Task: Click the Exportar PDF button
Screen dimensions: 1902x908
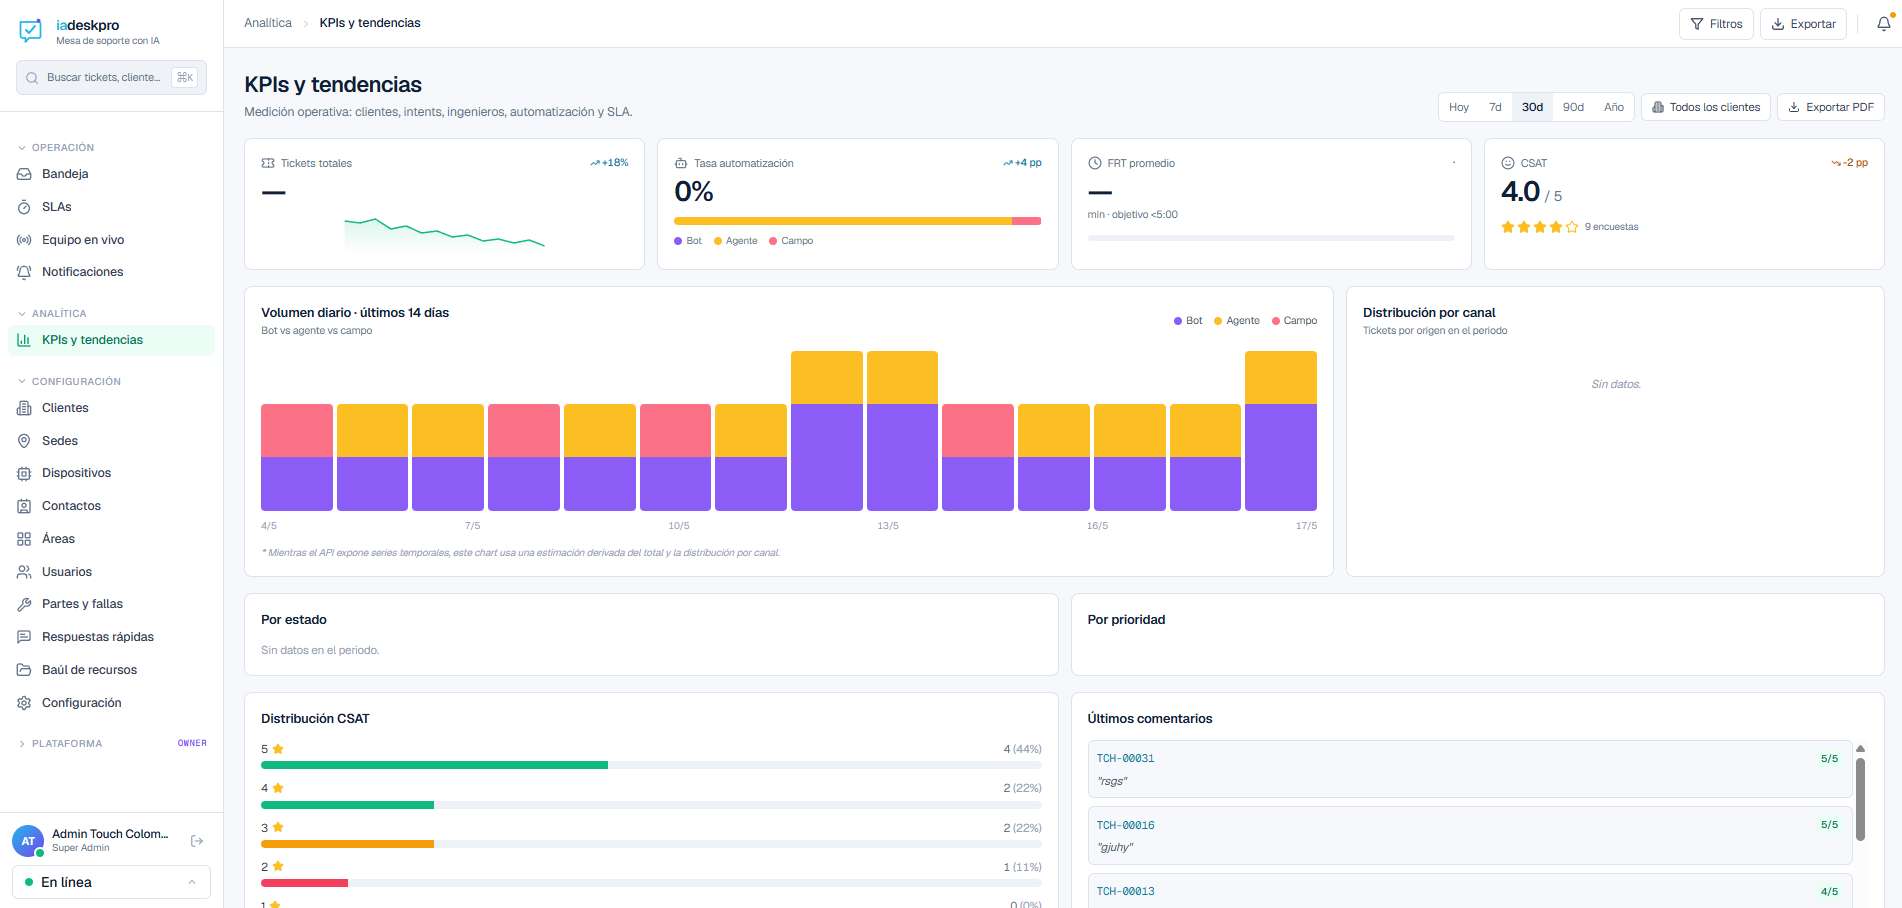Action: click(x=1831, y=107)
